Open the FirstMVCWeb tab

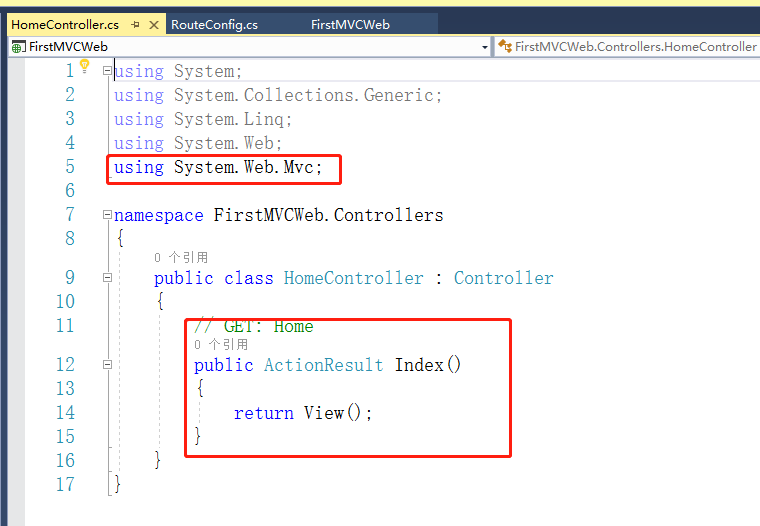click(350, 25)
